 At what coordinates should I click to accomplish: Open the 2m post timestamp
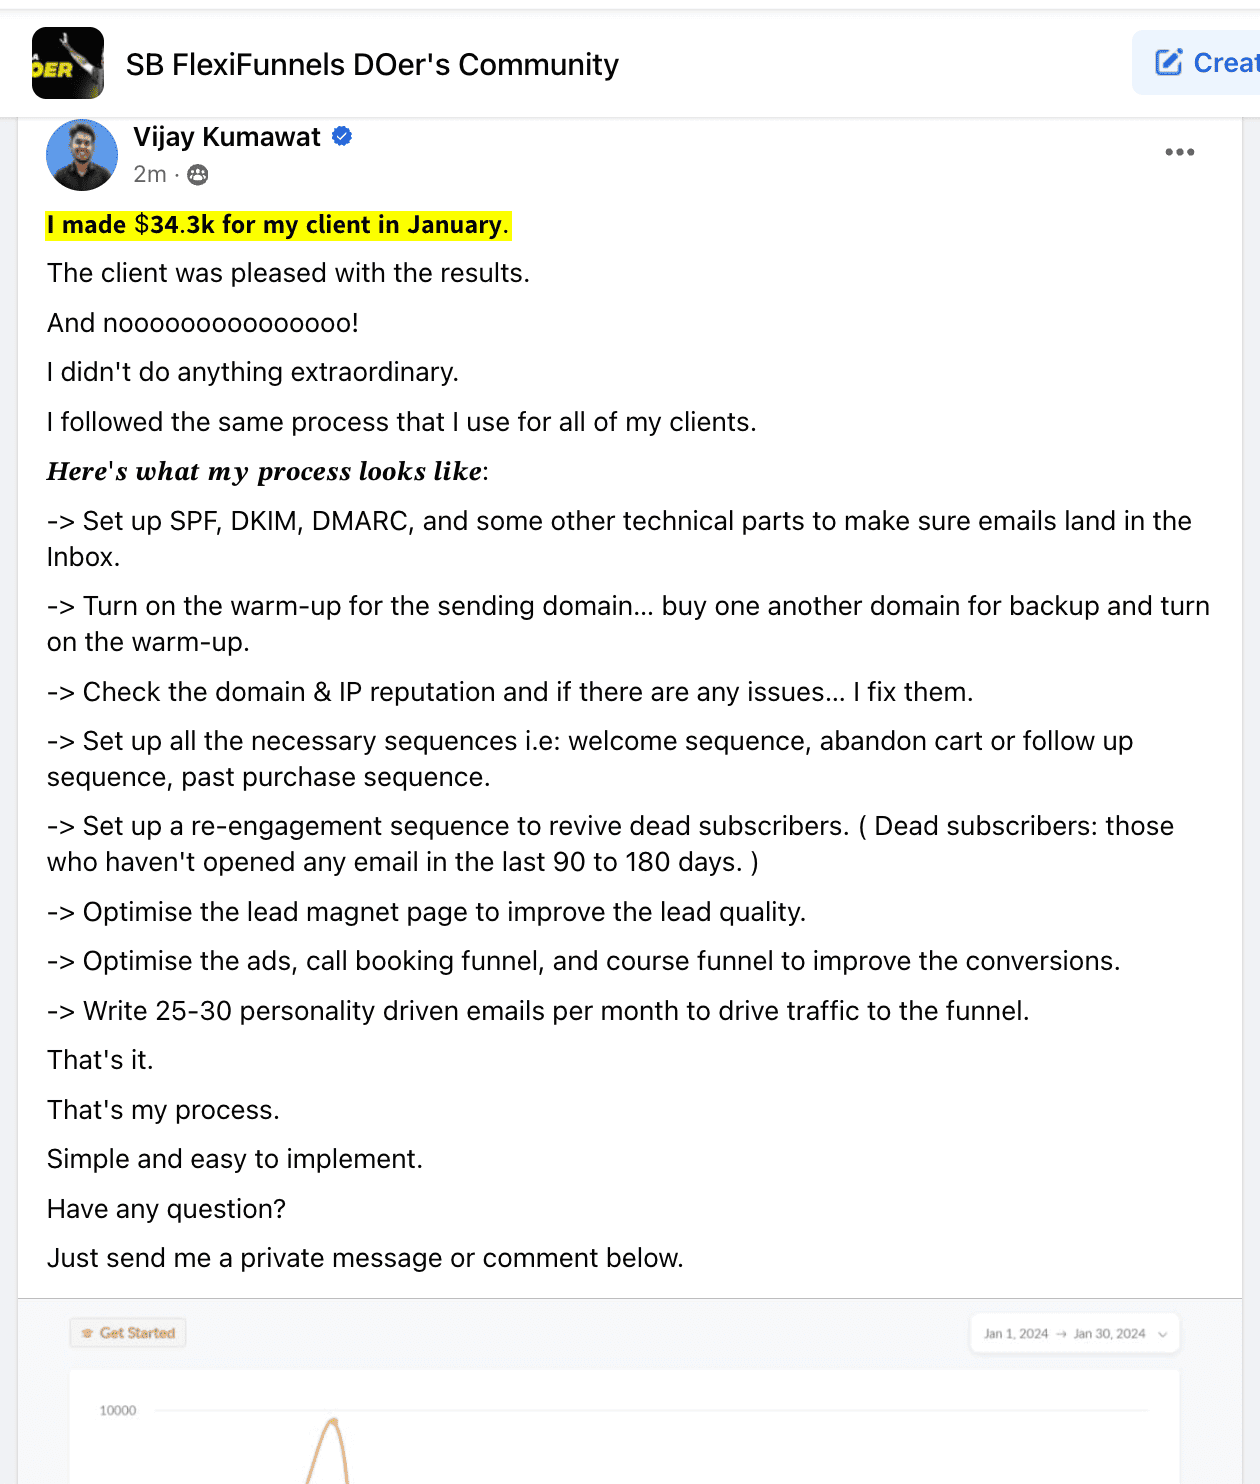click(150, 175)
